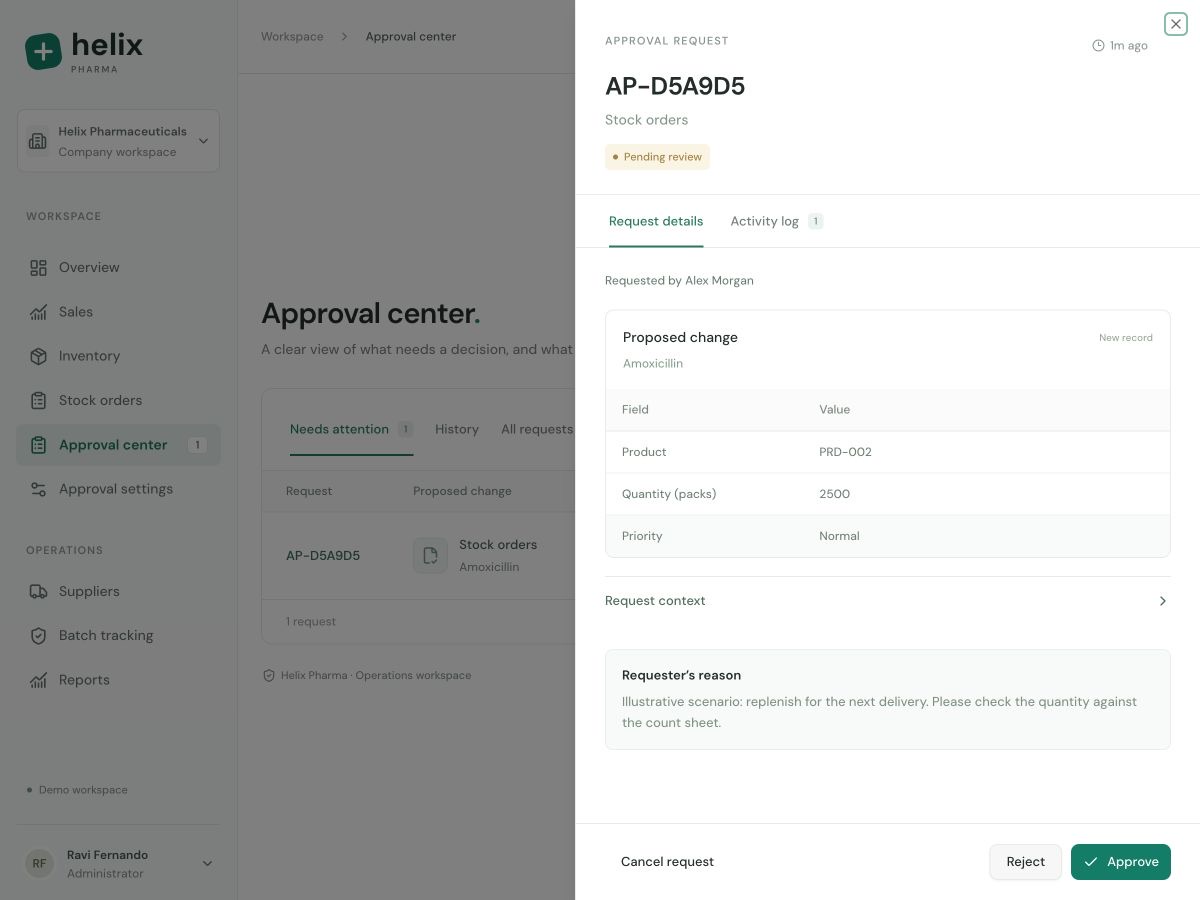1200x900 pixels.
Task: Click the PRD-002 product value
Action: 845,452
